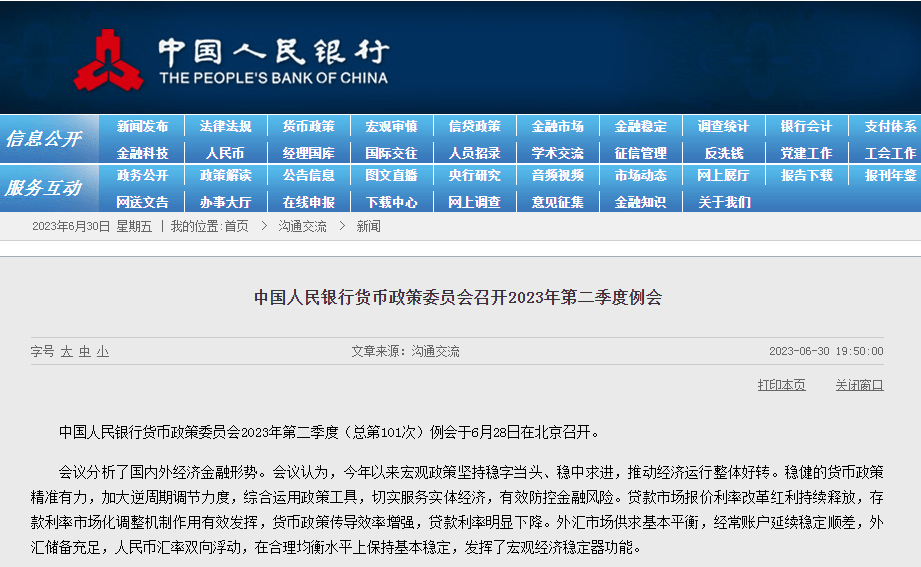Image resolution: width=921 pixels, height=567 pixels.
Task: Open 信贷政策 menu item
Action: point(475,126)
